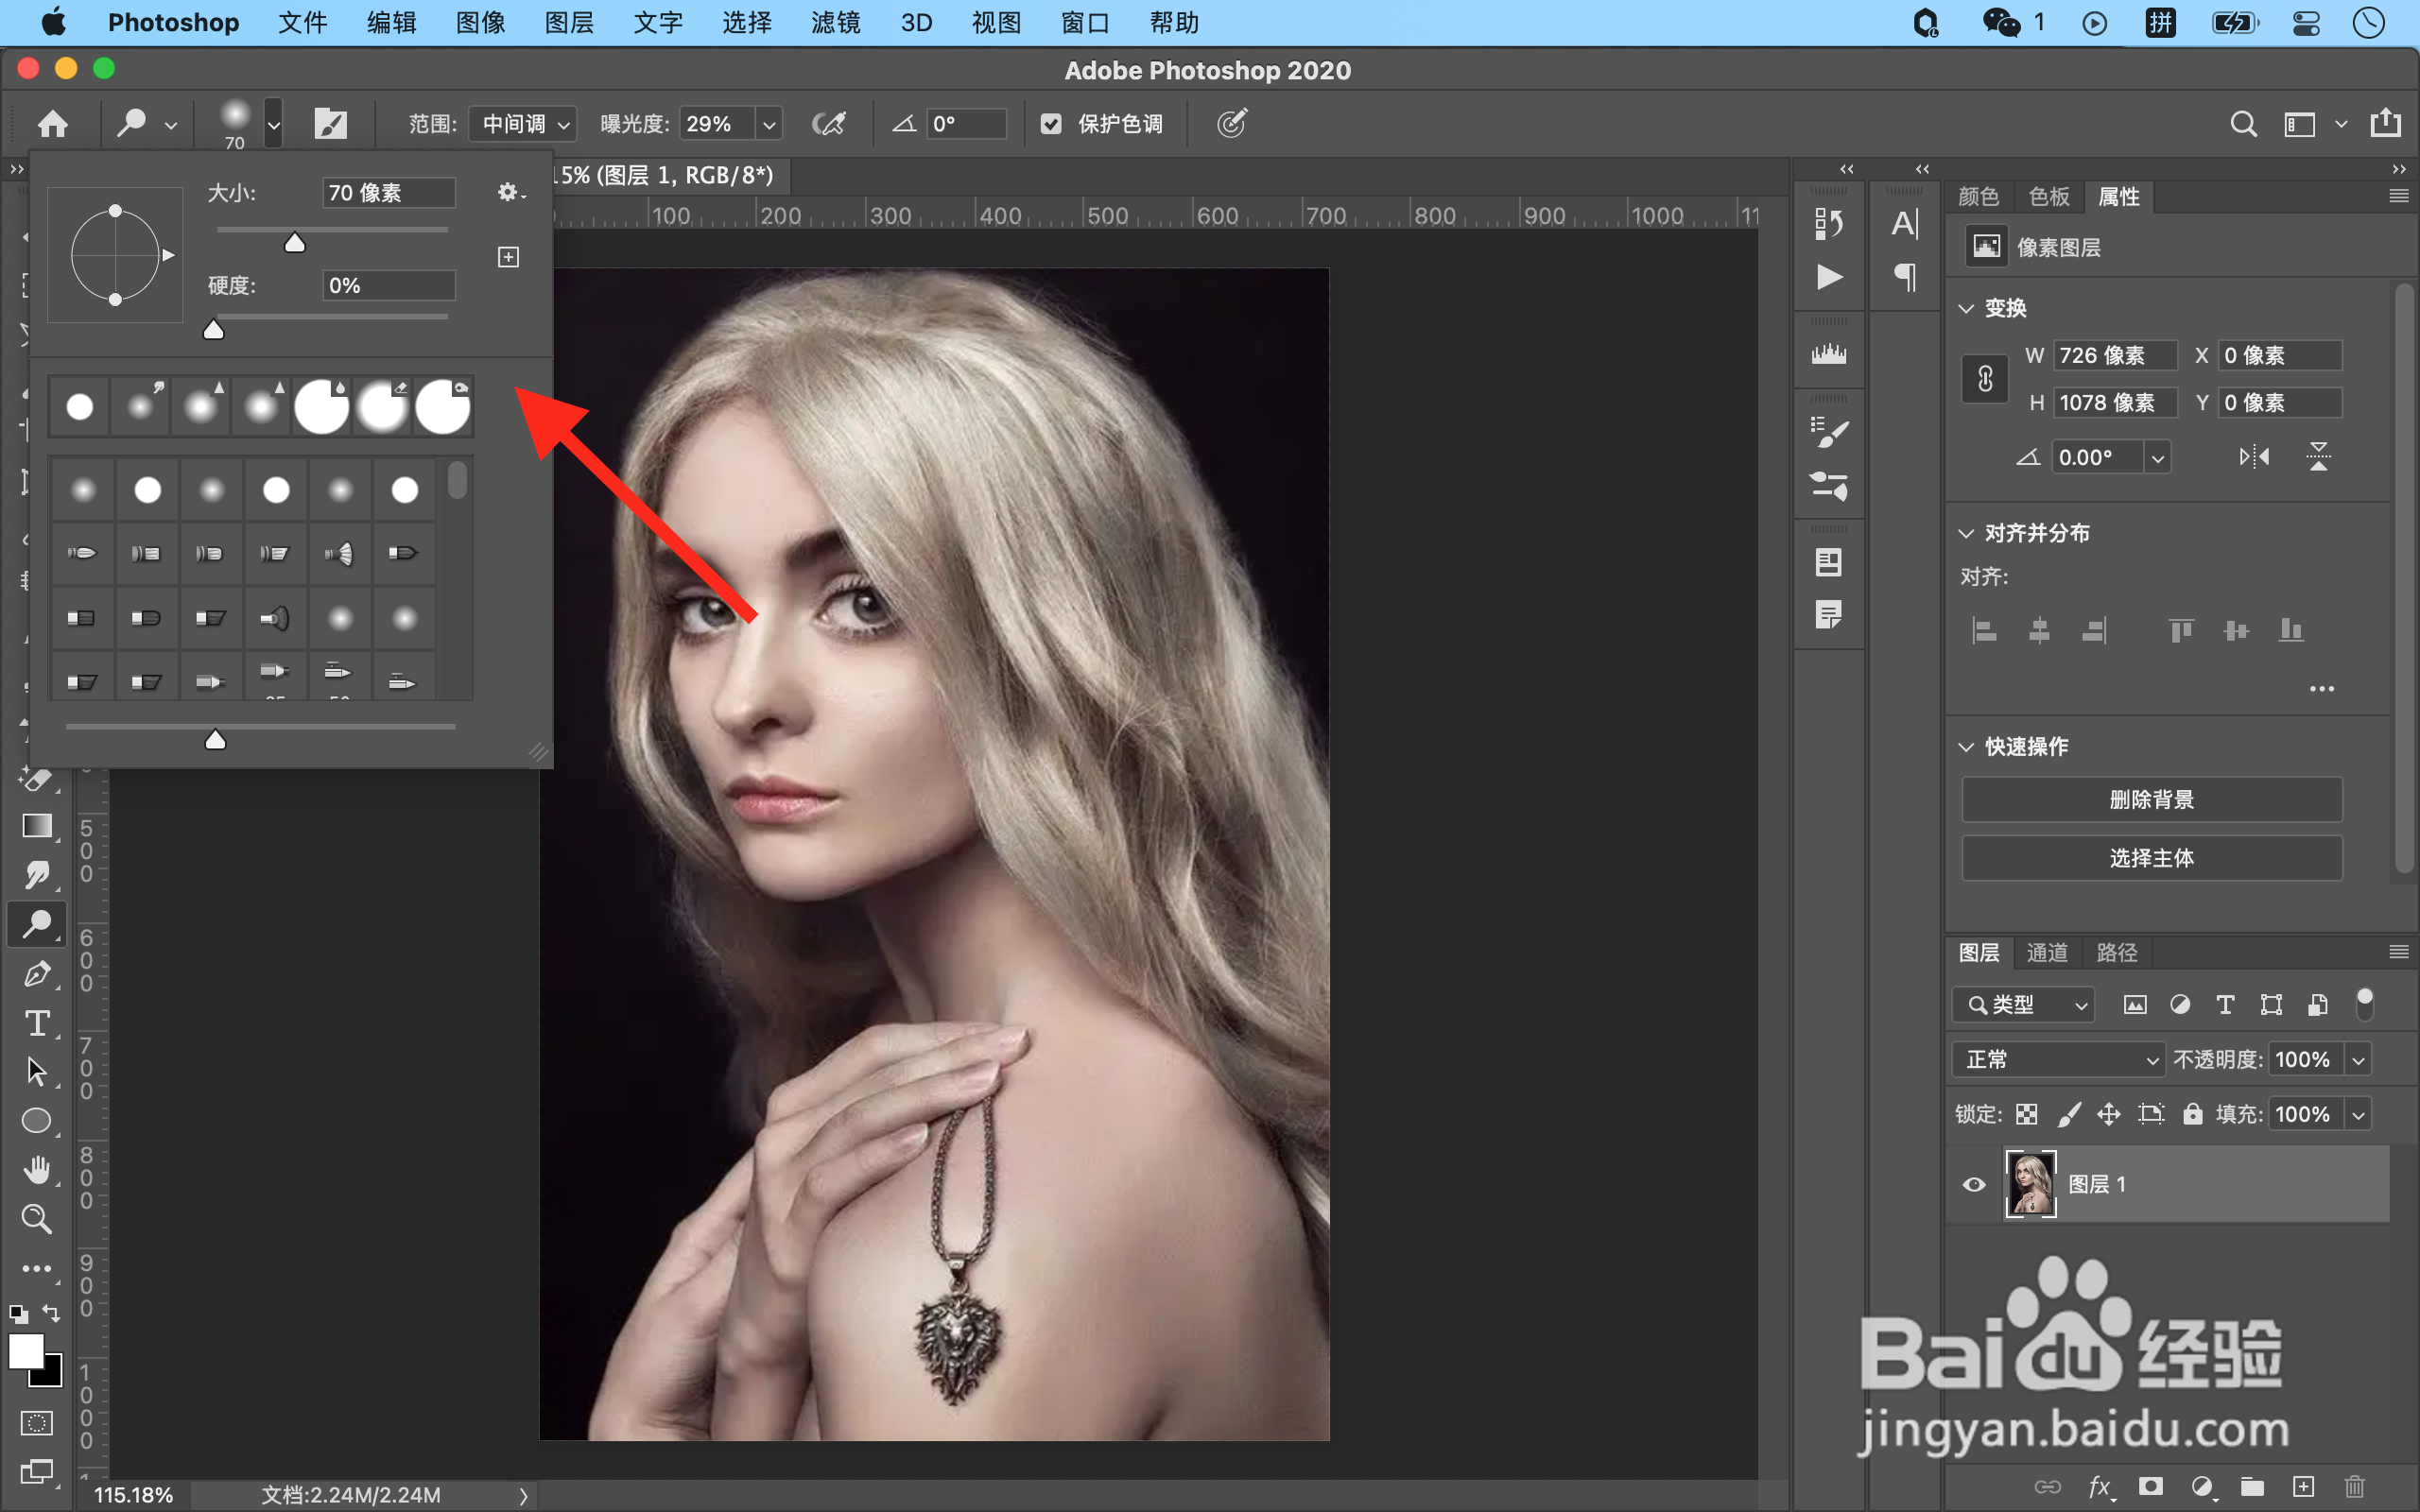
Task: Click the Share icon top right
Action: coord(2385,122)
